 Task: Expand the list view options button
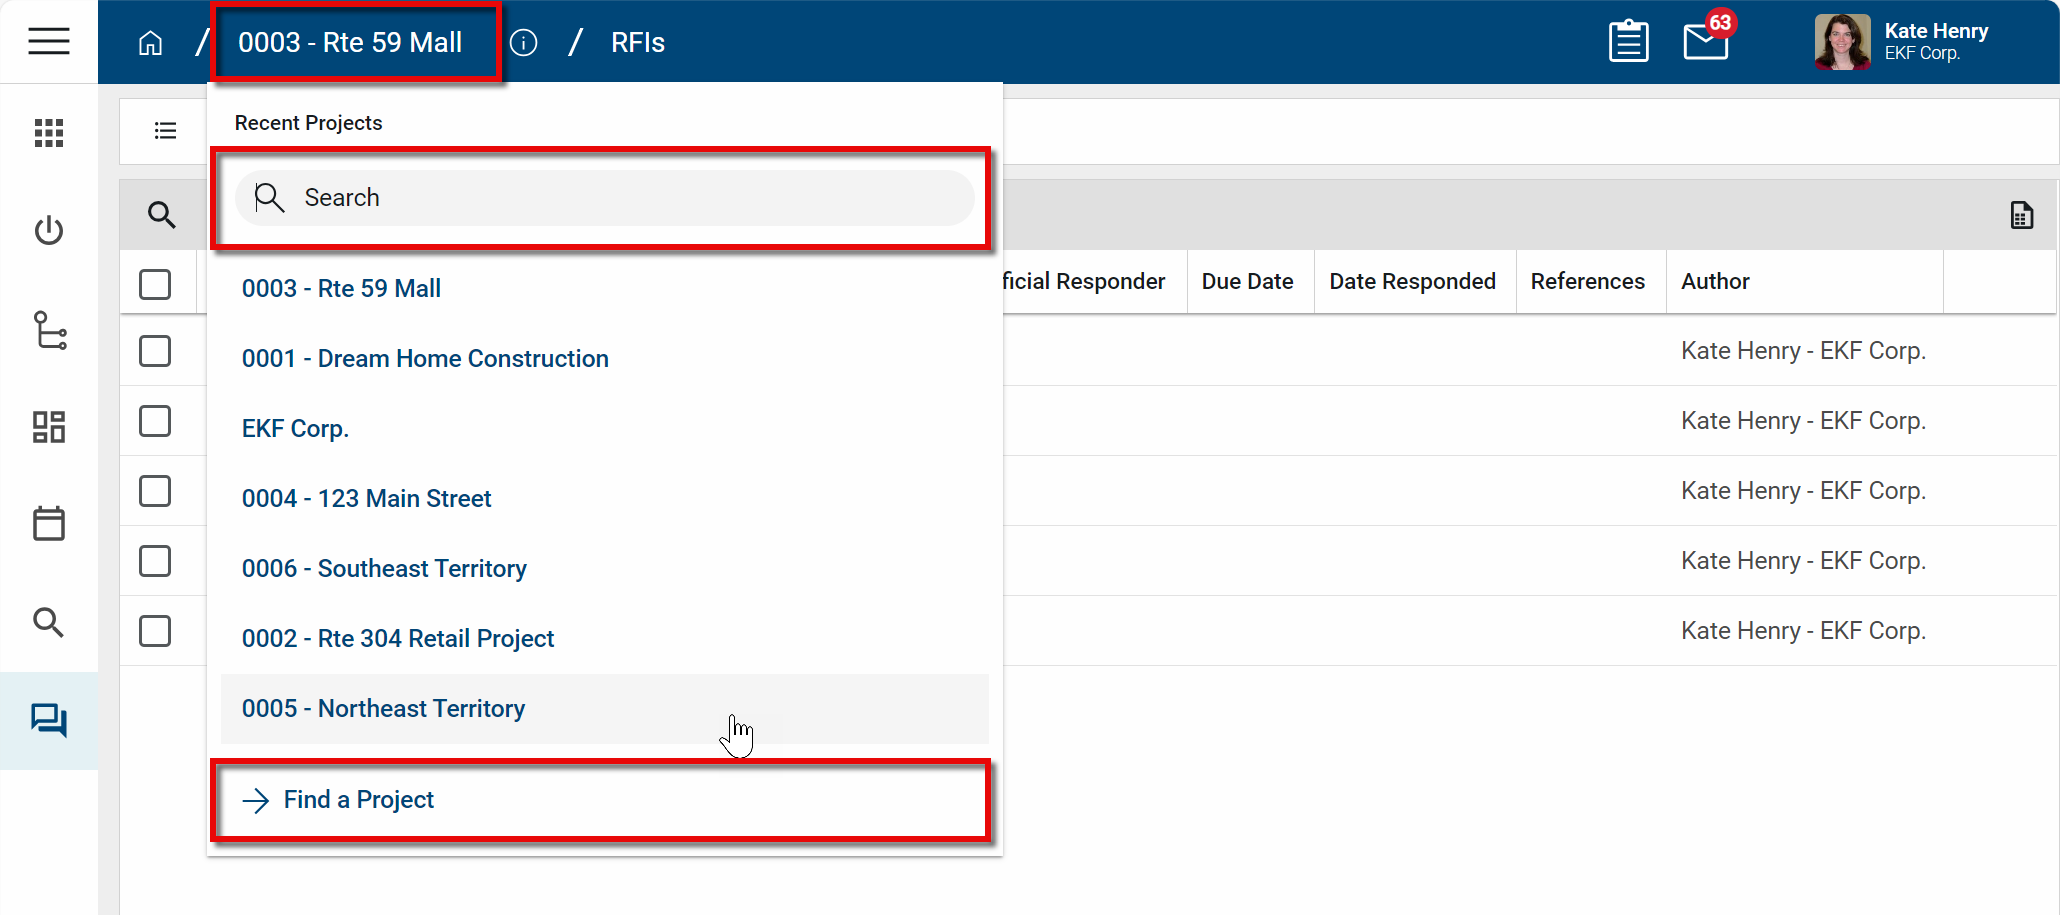tap(165, 131)
